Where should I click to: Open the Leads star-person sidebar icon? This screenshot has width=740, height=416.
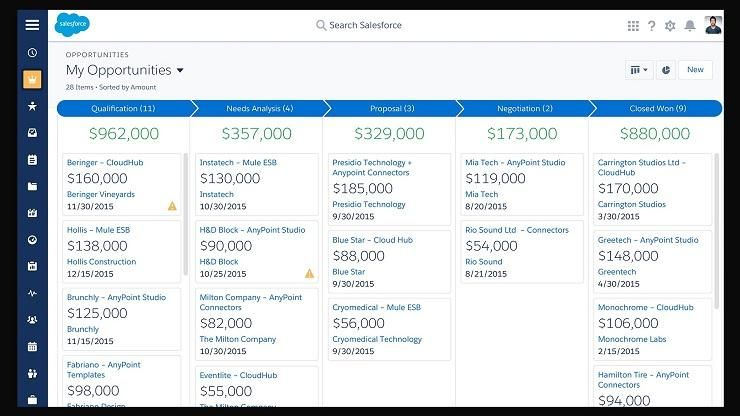pyautogui.click(x=32, y=106)
